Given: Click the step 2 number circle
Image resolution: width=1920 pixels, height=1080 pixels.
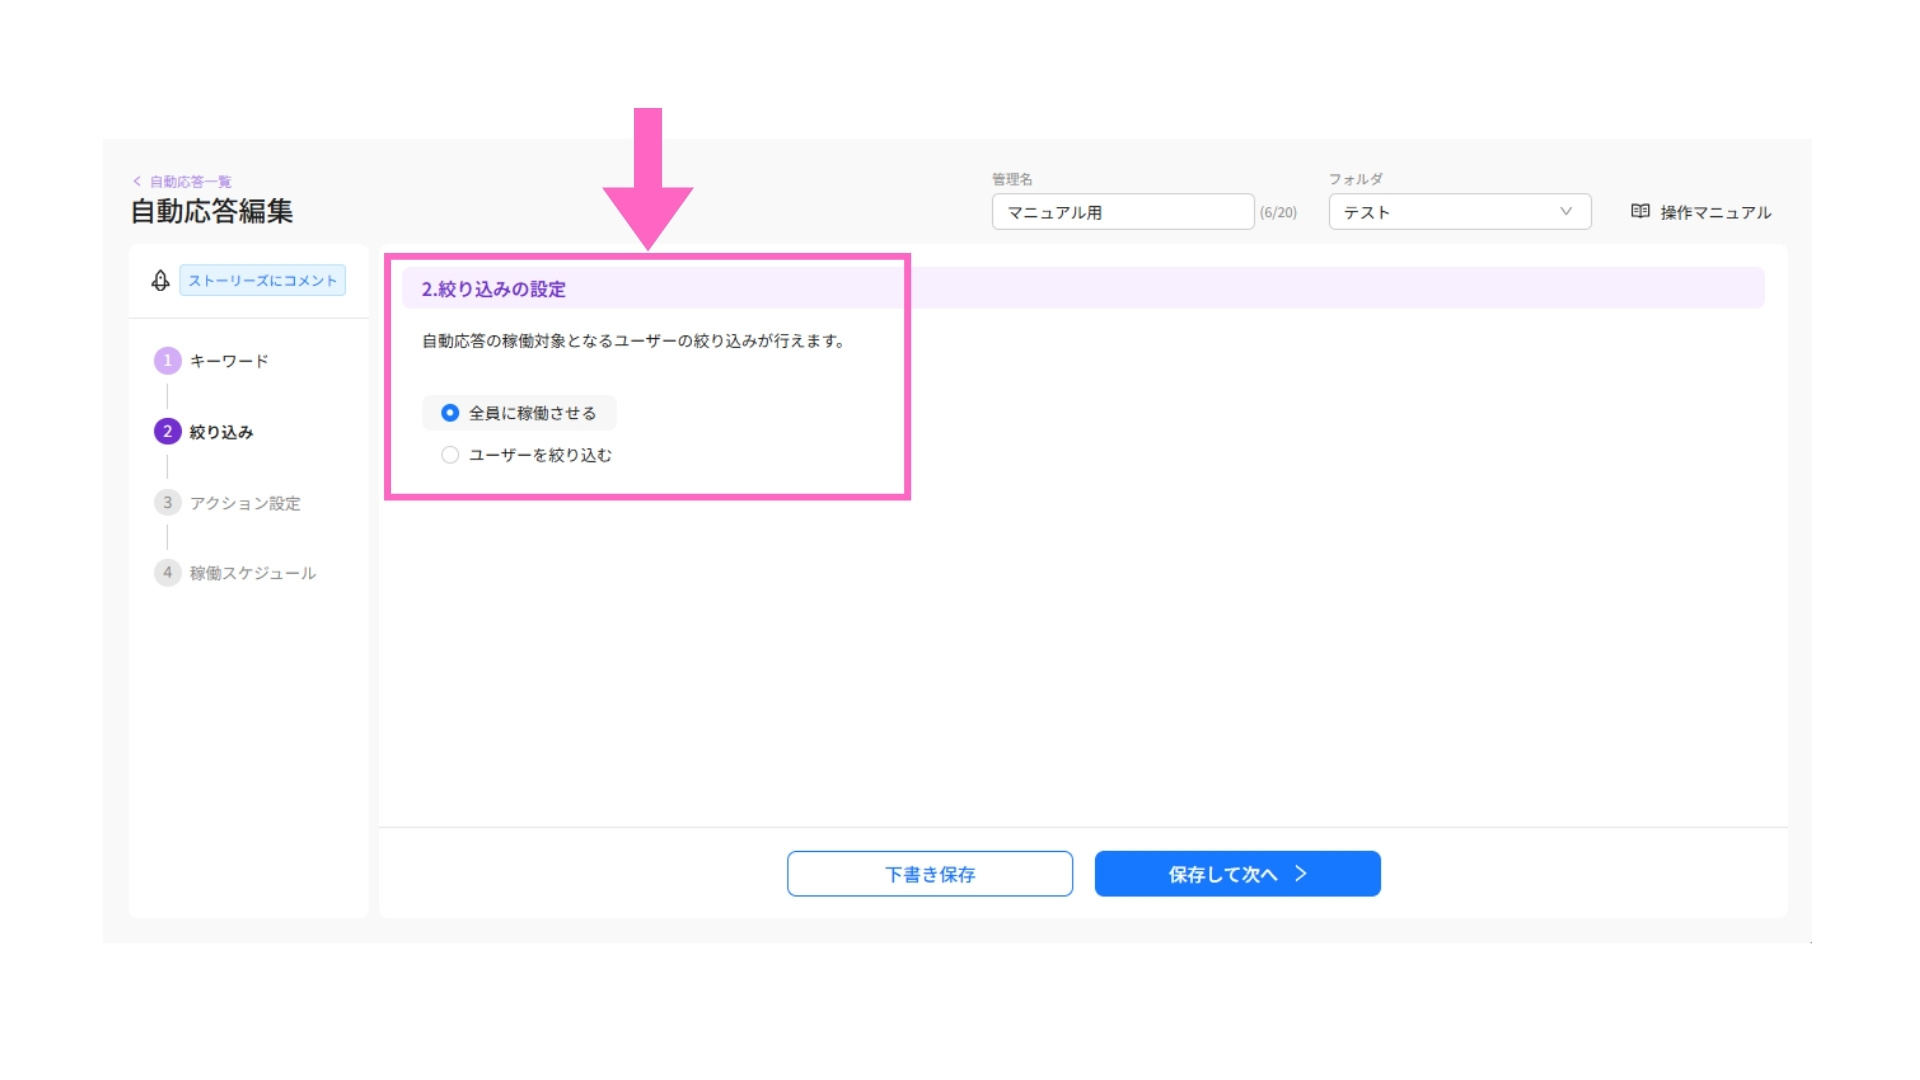Looking at the screenshot, I should pos(167,432).
